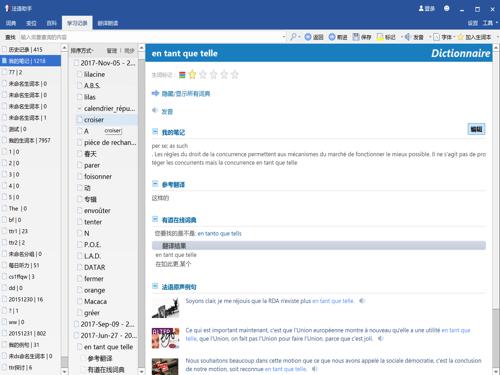The width and height of the screenshot is (500, 375).
Task: Click the blue back arrow icon
Action: point(308,37)
